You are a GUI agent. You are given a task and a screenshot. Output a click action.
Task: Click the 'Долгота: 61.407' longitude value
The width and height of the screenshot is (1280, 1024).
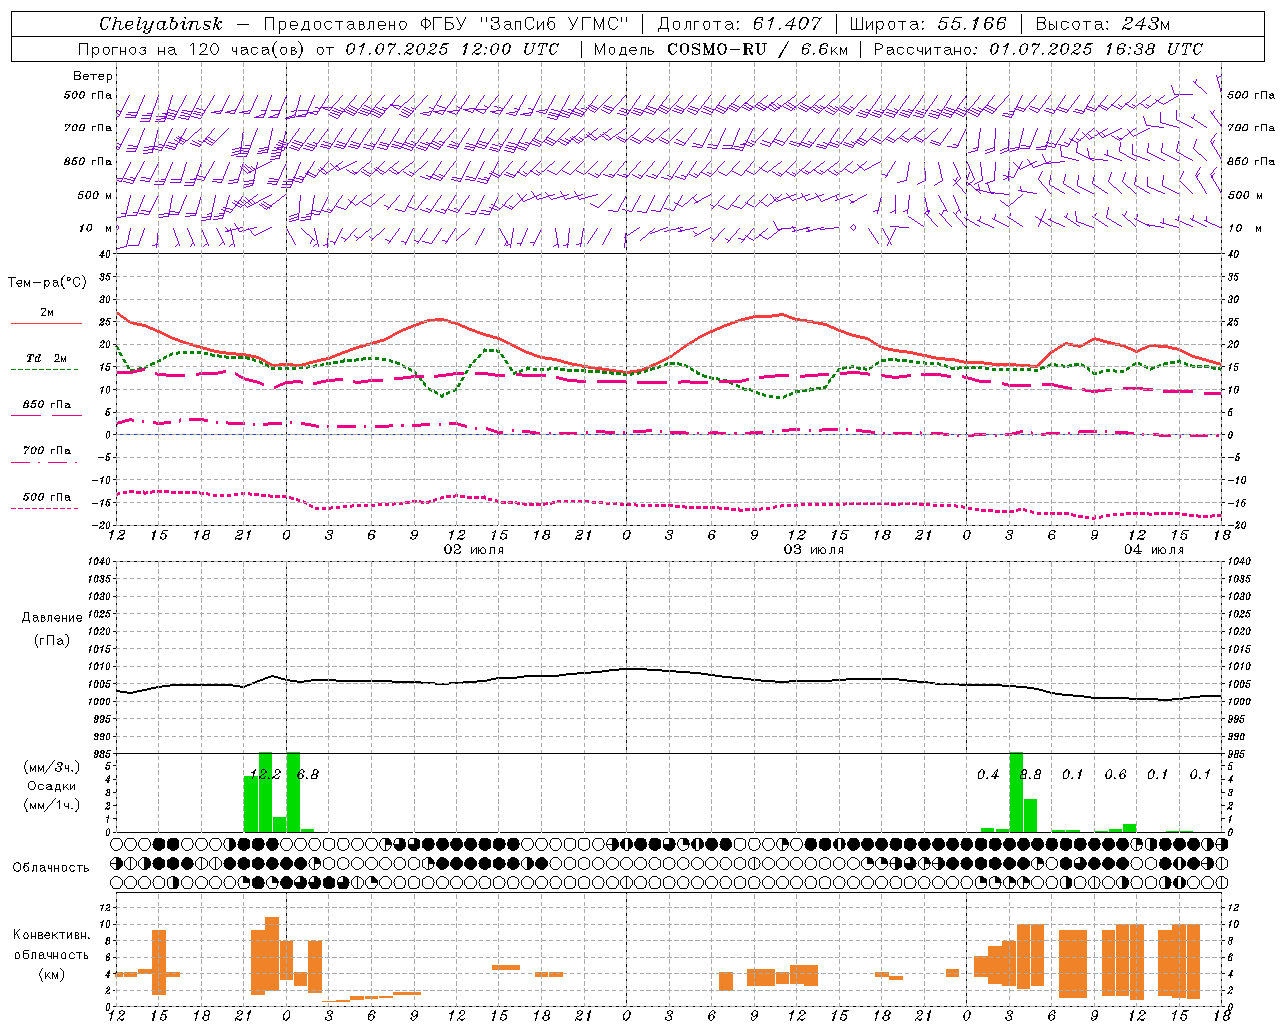tap(739, 24)
